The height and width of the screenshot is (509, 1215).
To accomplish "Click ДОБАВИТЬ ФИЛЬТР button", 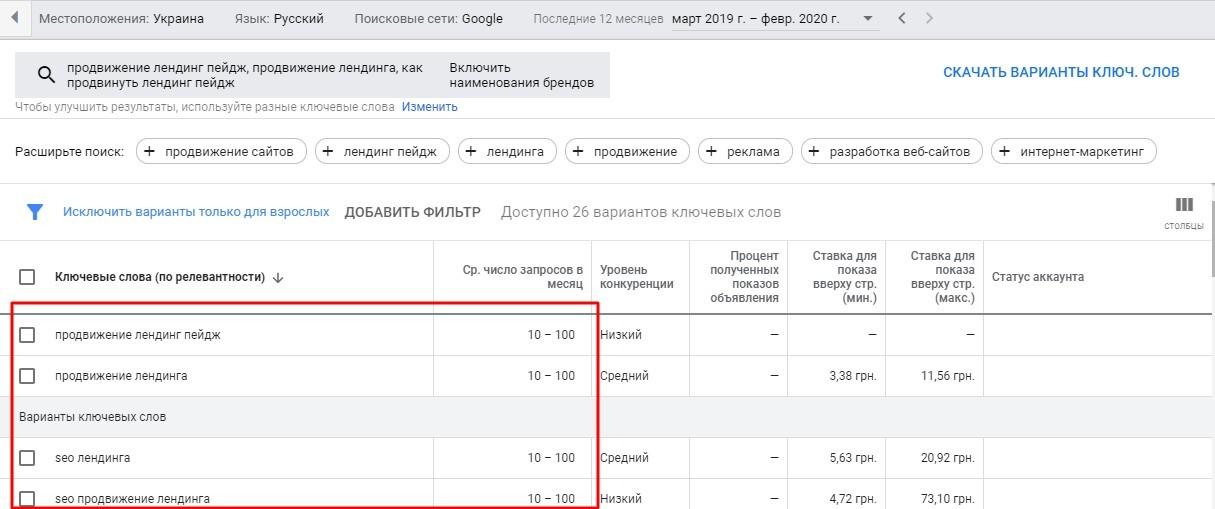I will point(412,212).
